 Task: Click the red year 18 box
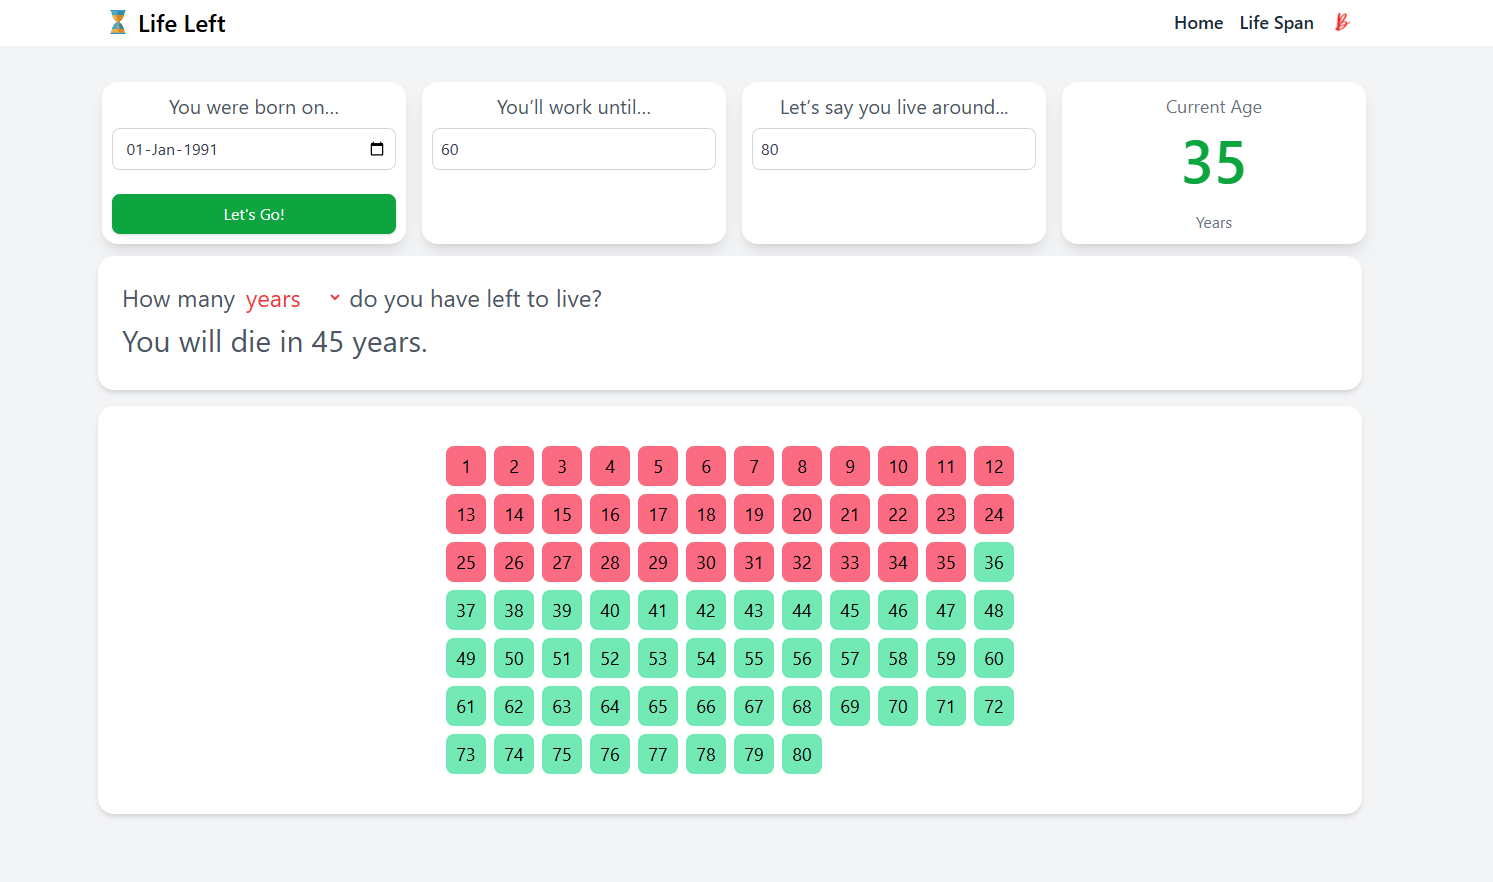(x=706, y=515)
